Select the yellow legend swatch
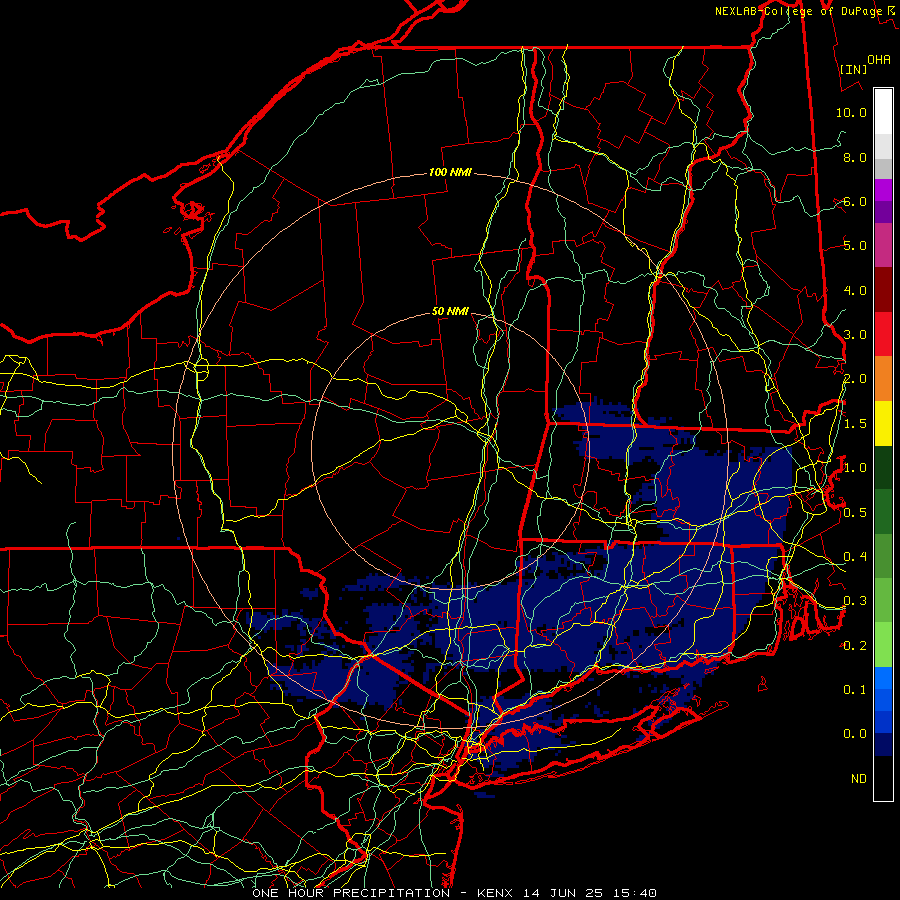 [883, 423]
